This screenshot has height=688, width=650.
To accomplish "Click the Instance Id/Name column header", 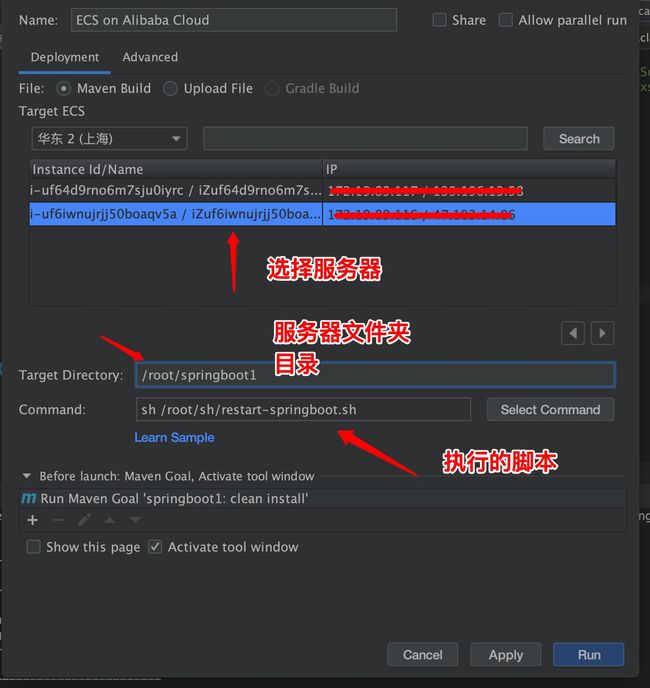I will pyautogui.click(x=176, y=169).
